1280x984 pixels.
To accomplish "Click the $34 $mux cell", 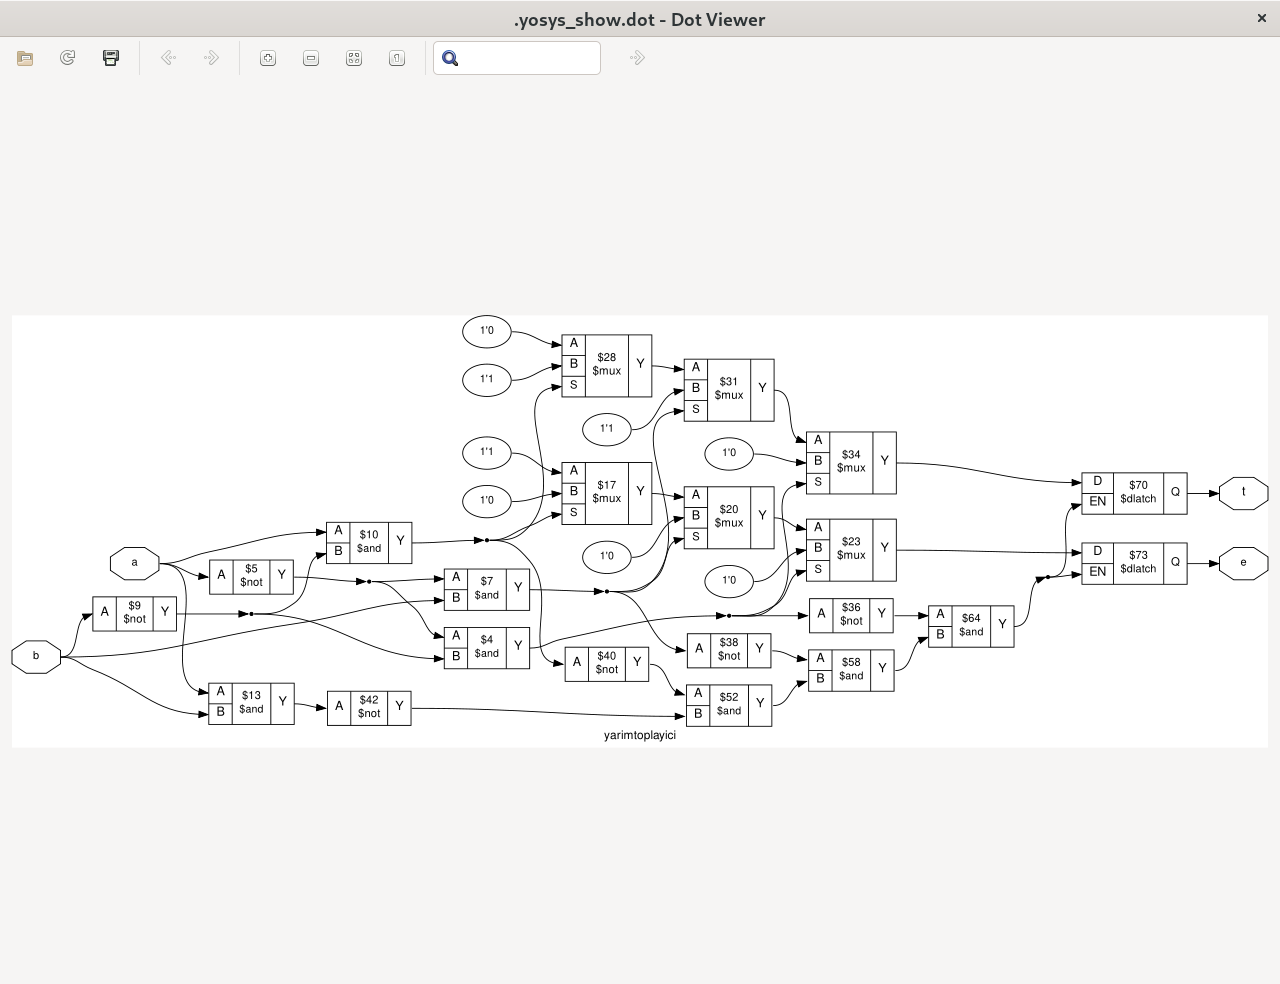I will (x=851, y=462).
